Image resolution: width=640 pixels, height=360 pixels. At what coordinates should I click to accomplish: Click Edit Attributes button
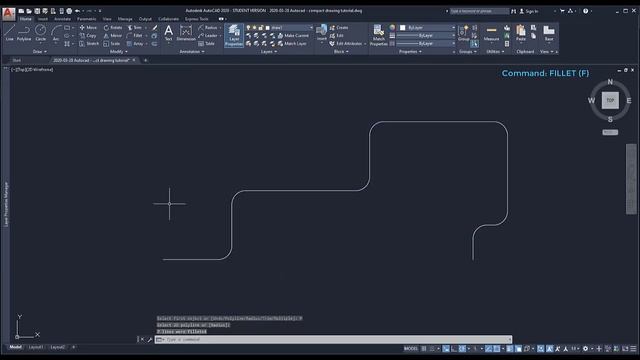tap(346, 43)
